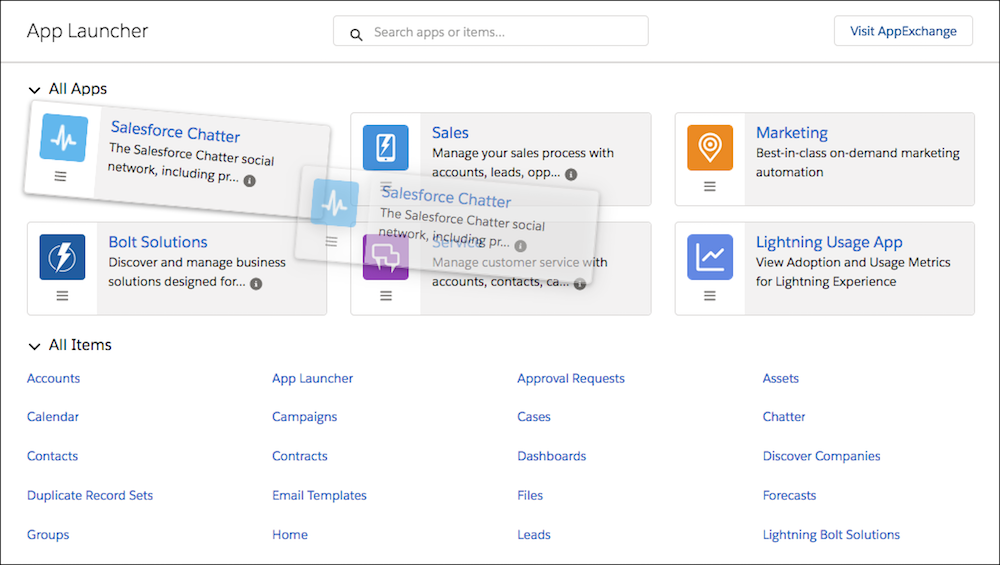Grab the Salesforce Chatter tile drag handle
The width and height of the screenshot is (1000, 565).
click(60, 176)
